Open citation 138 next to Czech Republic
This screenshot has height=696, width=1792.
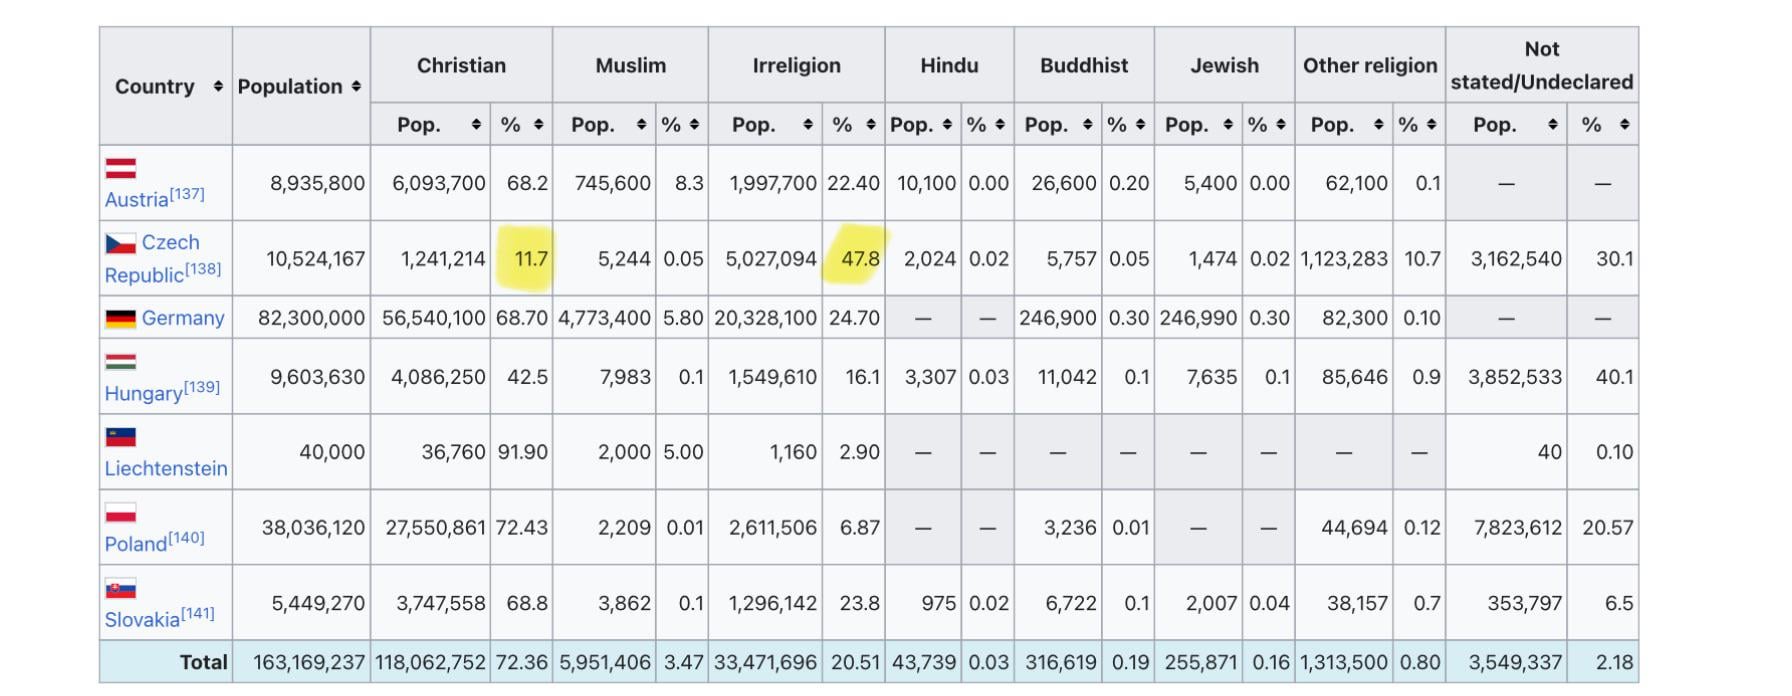[x=203, y=269]
